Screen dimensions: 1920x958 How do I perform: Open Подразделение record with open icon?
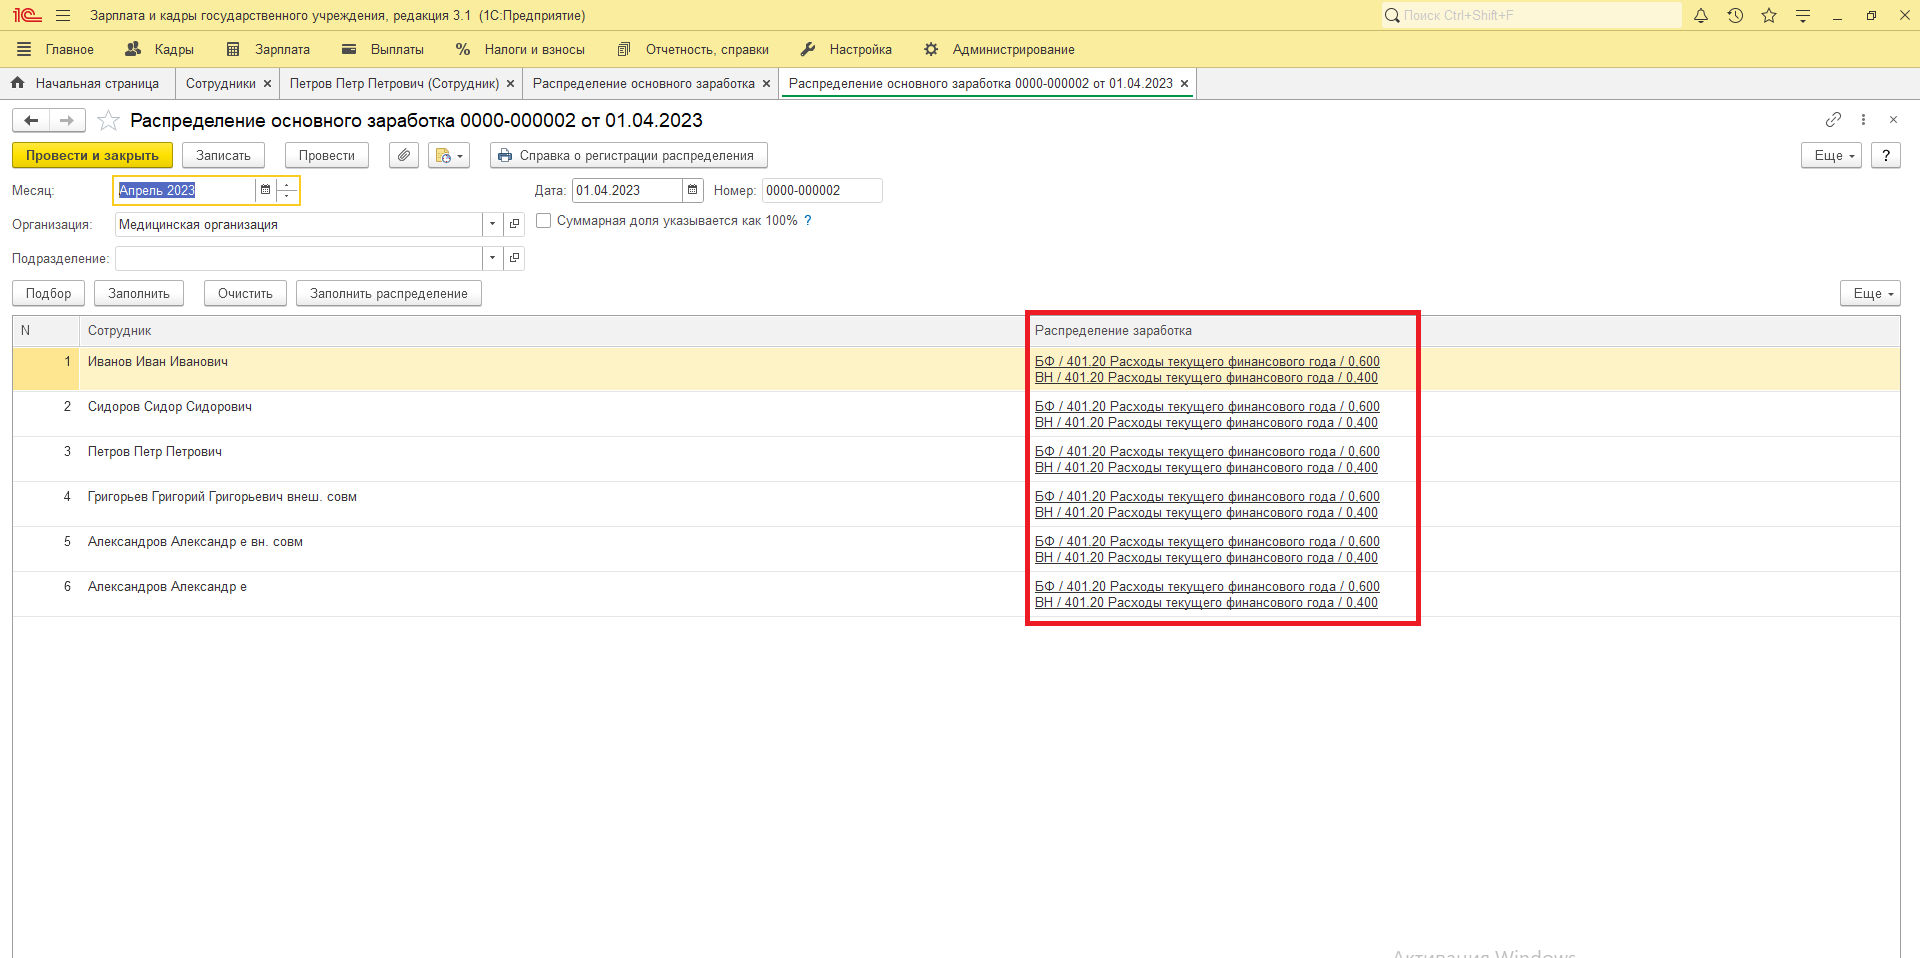pyautogui.click(x=514, y=259)
